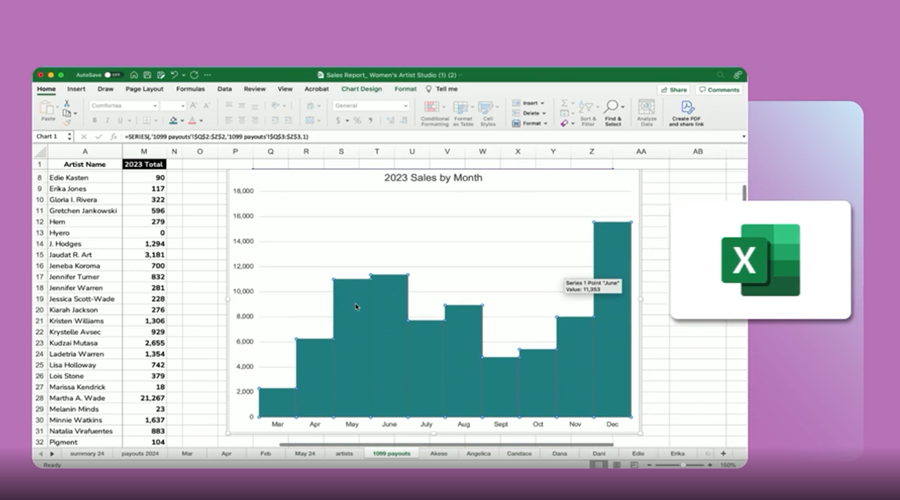Image resolution: width=900 pixels, height=500 pixels.
Task: Click the formula bar SERIES text
Action: click(216, 137)
